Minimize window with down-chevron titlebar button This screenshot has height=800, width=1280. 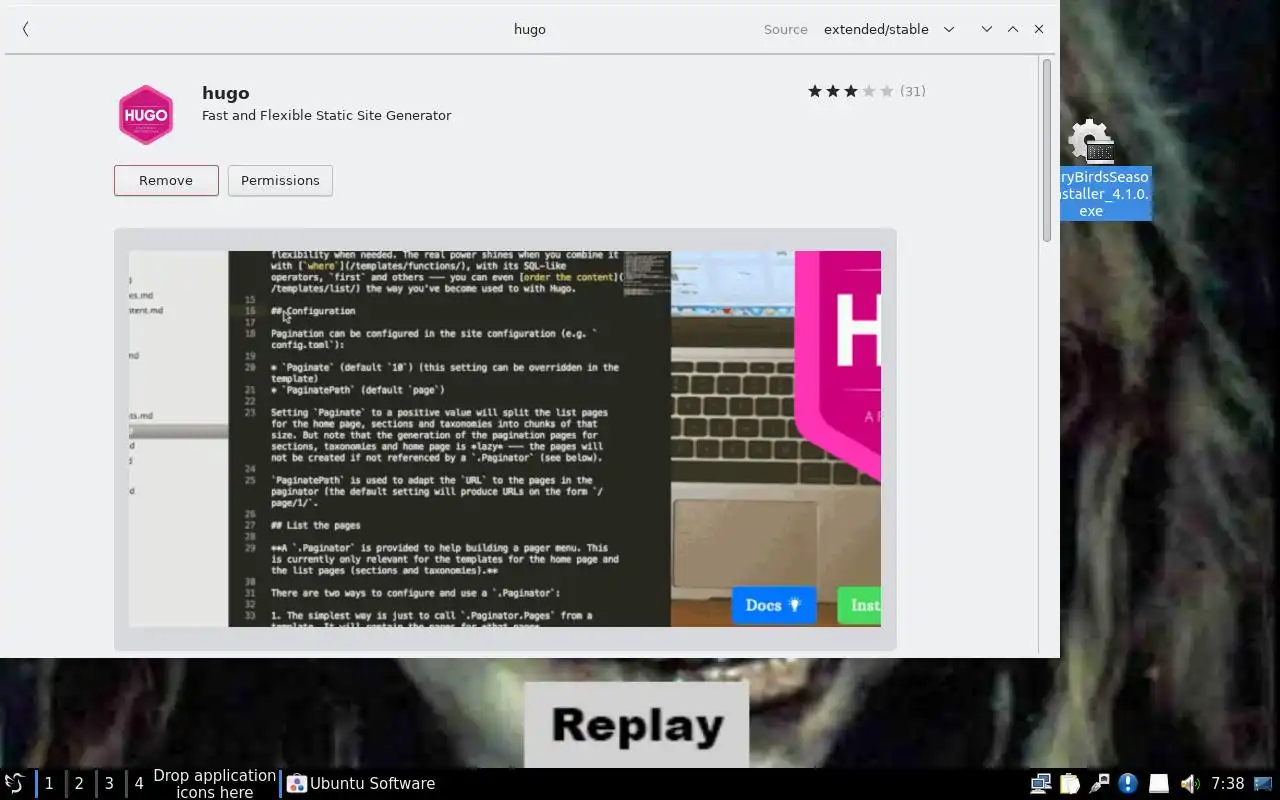986,29
